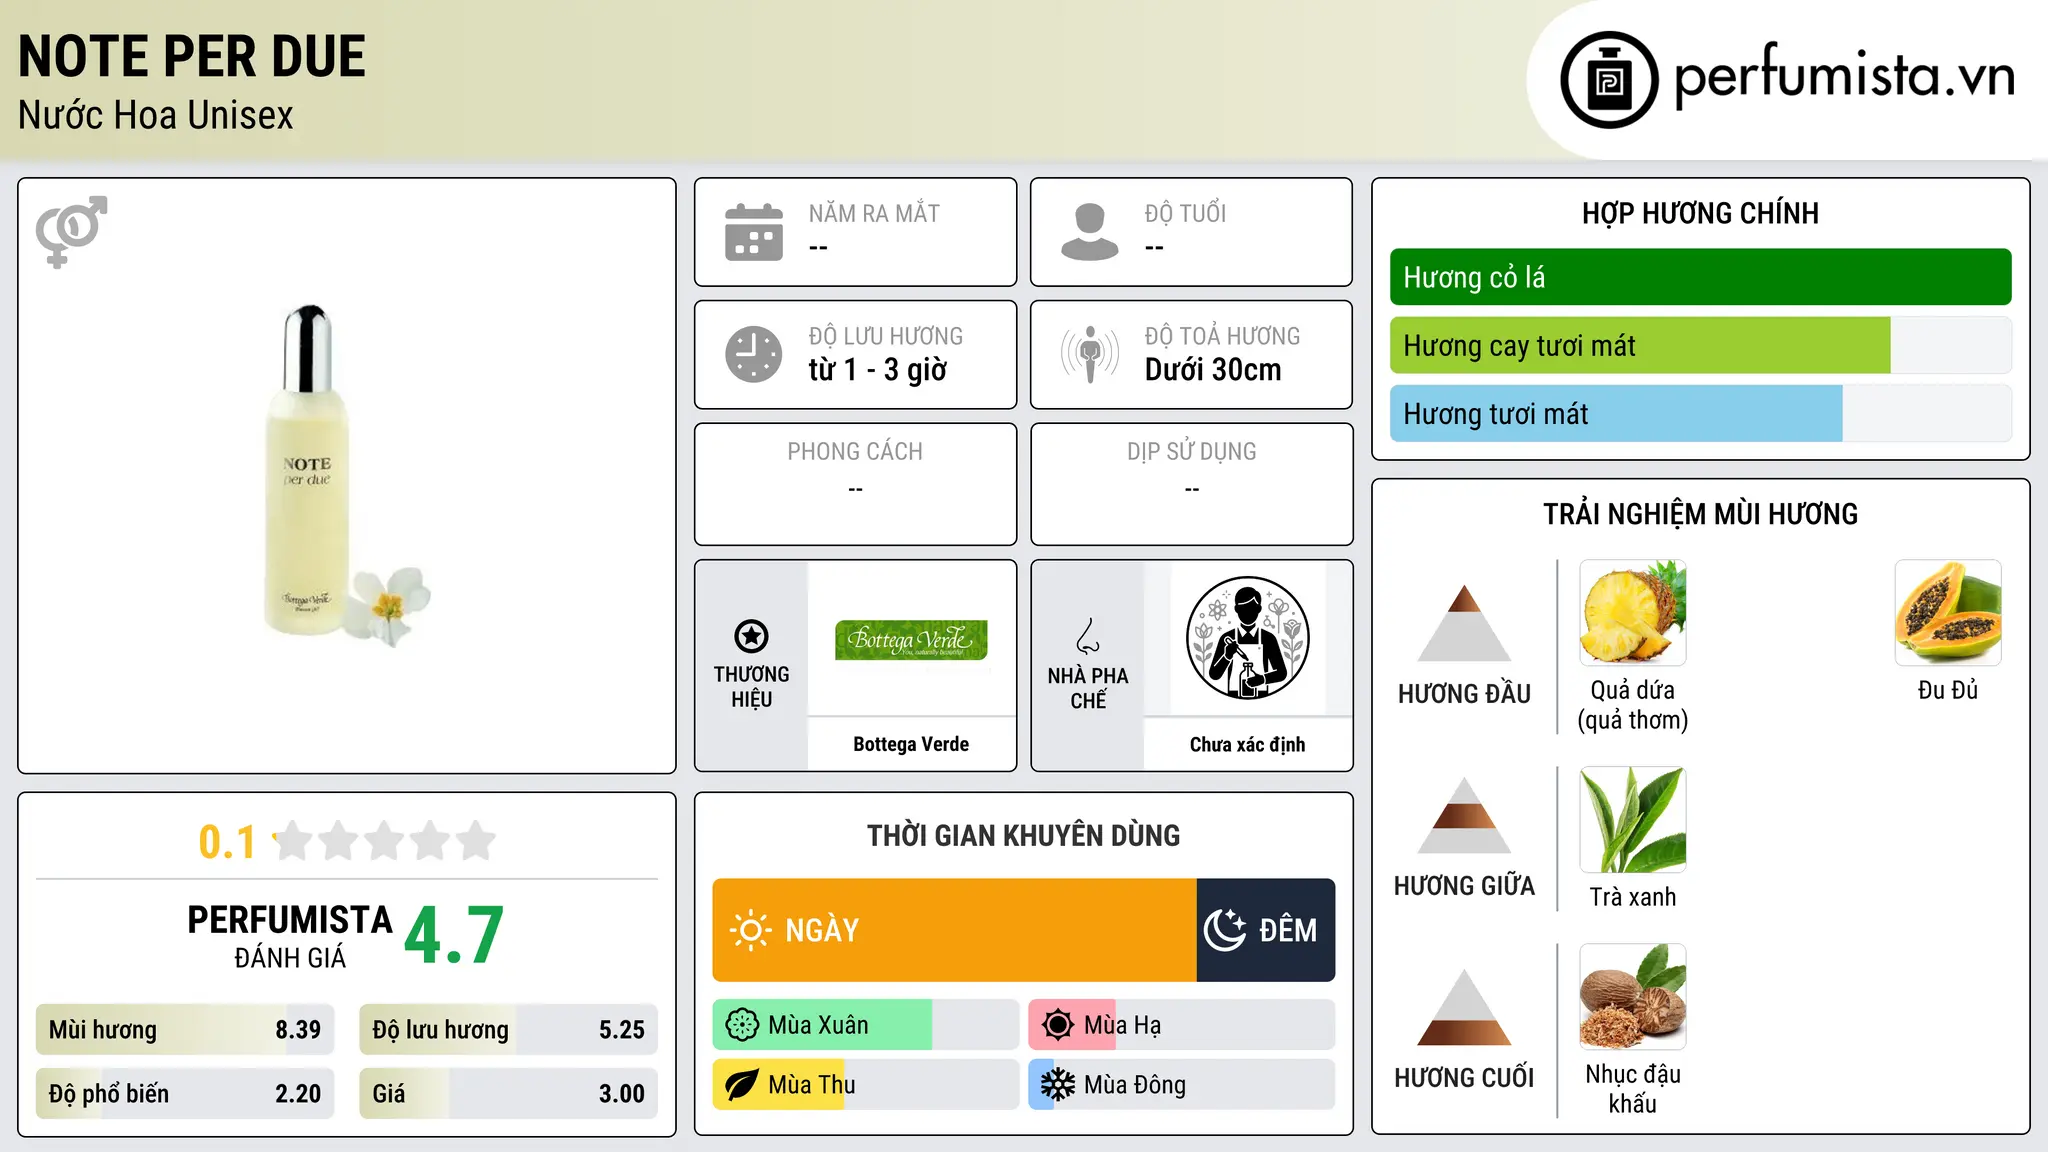The width and height of the screenshot is (2048, 1152).
Task: Open the nutmeg note thumbnail
Action: tap(1633, 997)
